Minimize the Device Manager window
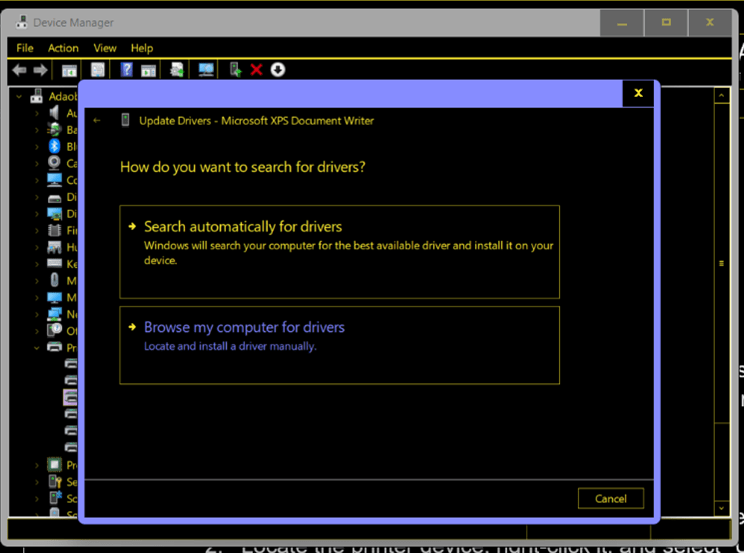The width and height of the screenshot is (744, 553). (622, 23)
